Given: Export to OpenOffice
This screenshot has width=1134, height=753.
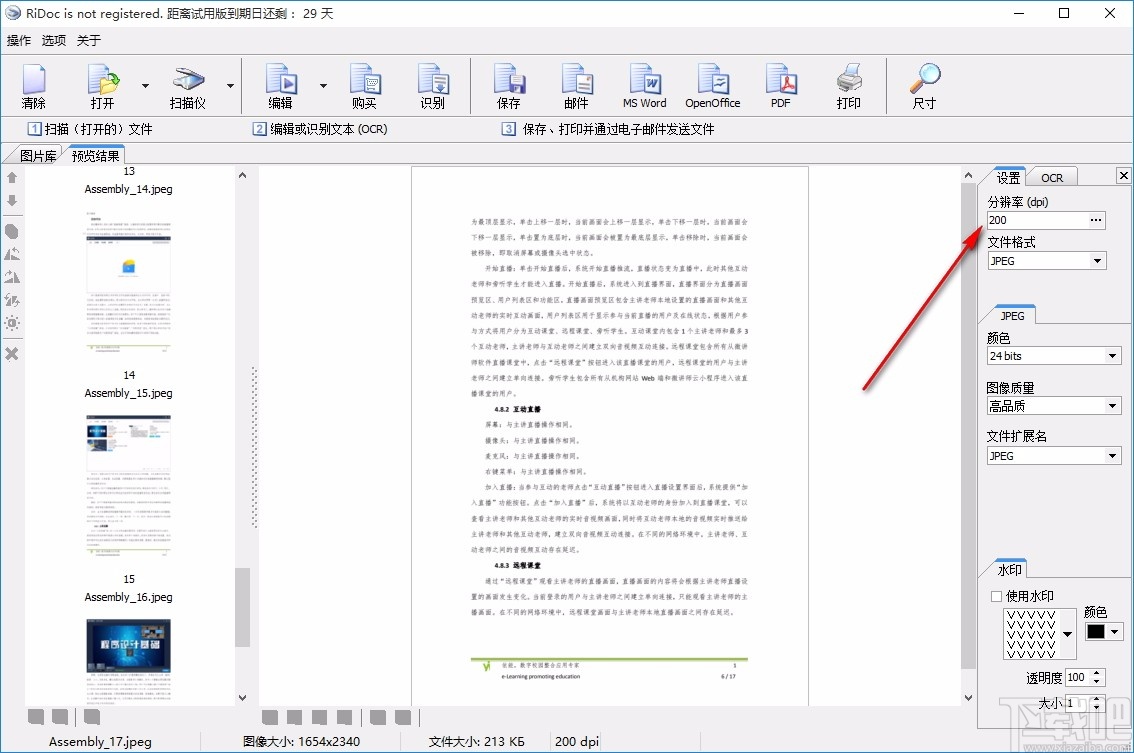Looking at the screenshot, I should coord(712,87).
